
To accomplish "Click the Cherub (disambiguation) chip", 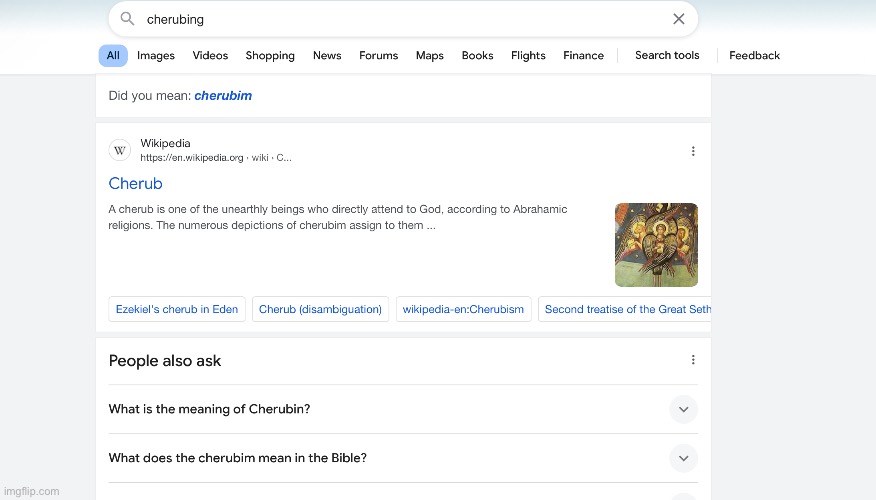I will 320,309.
